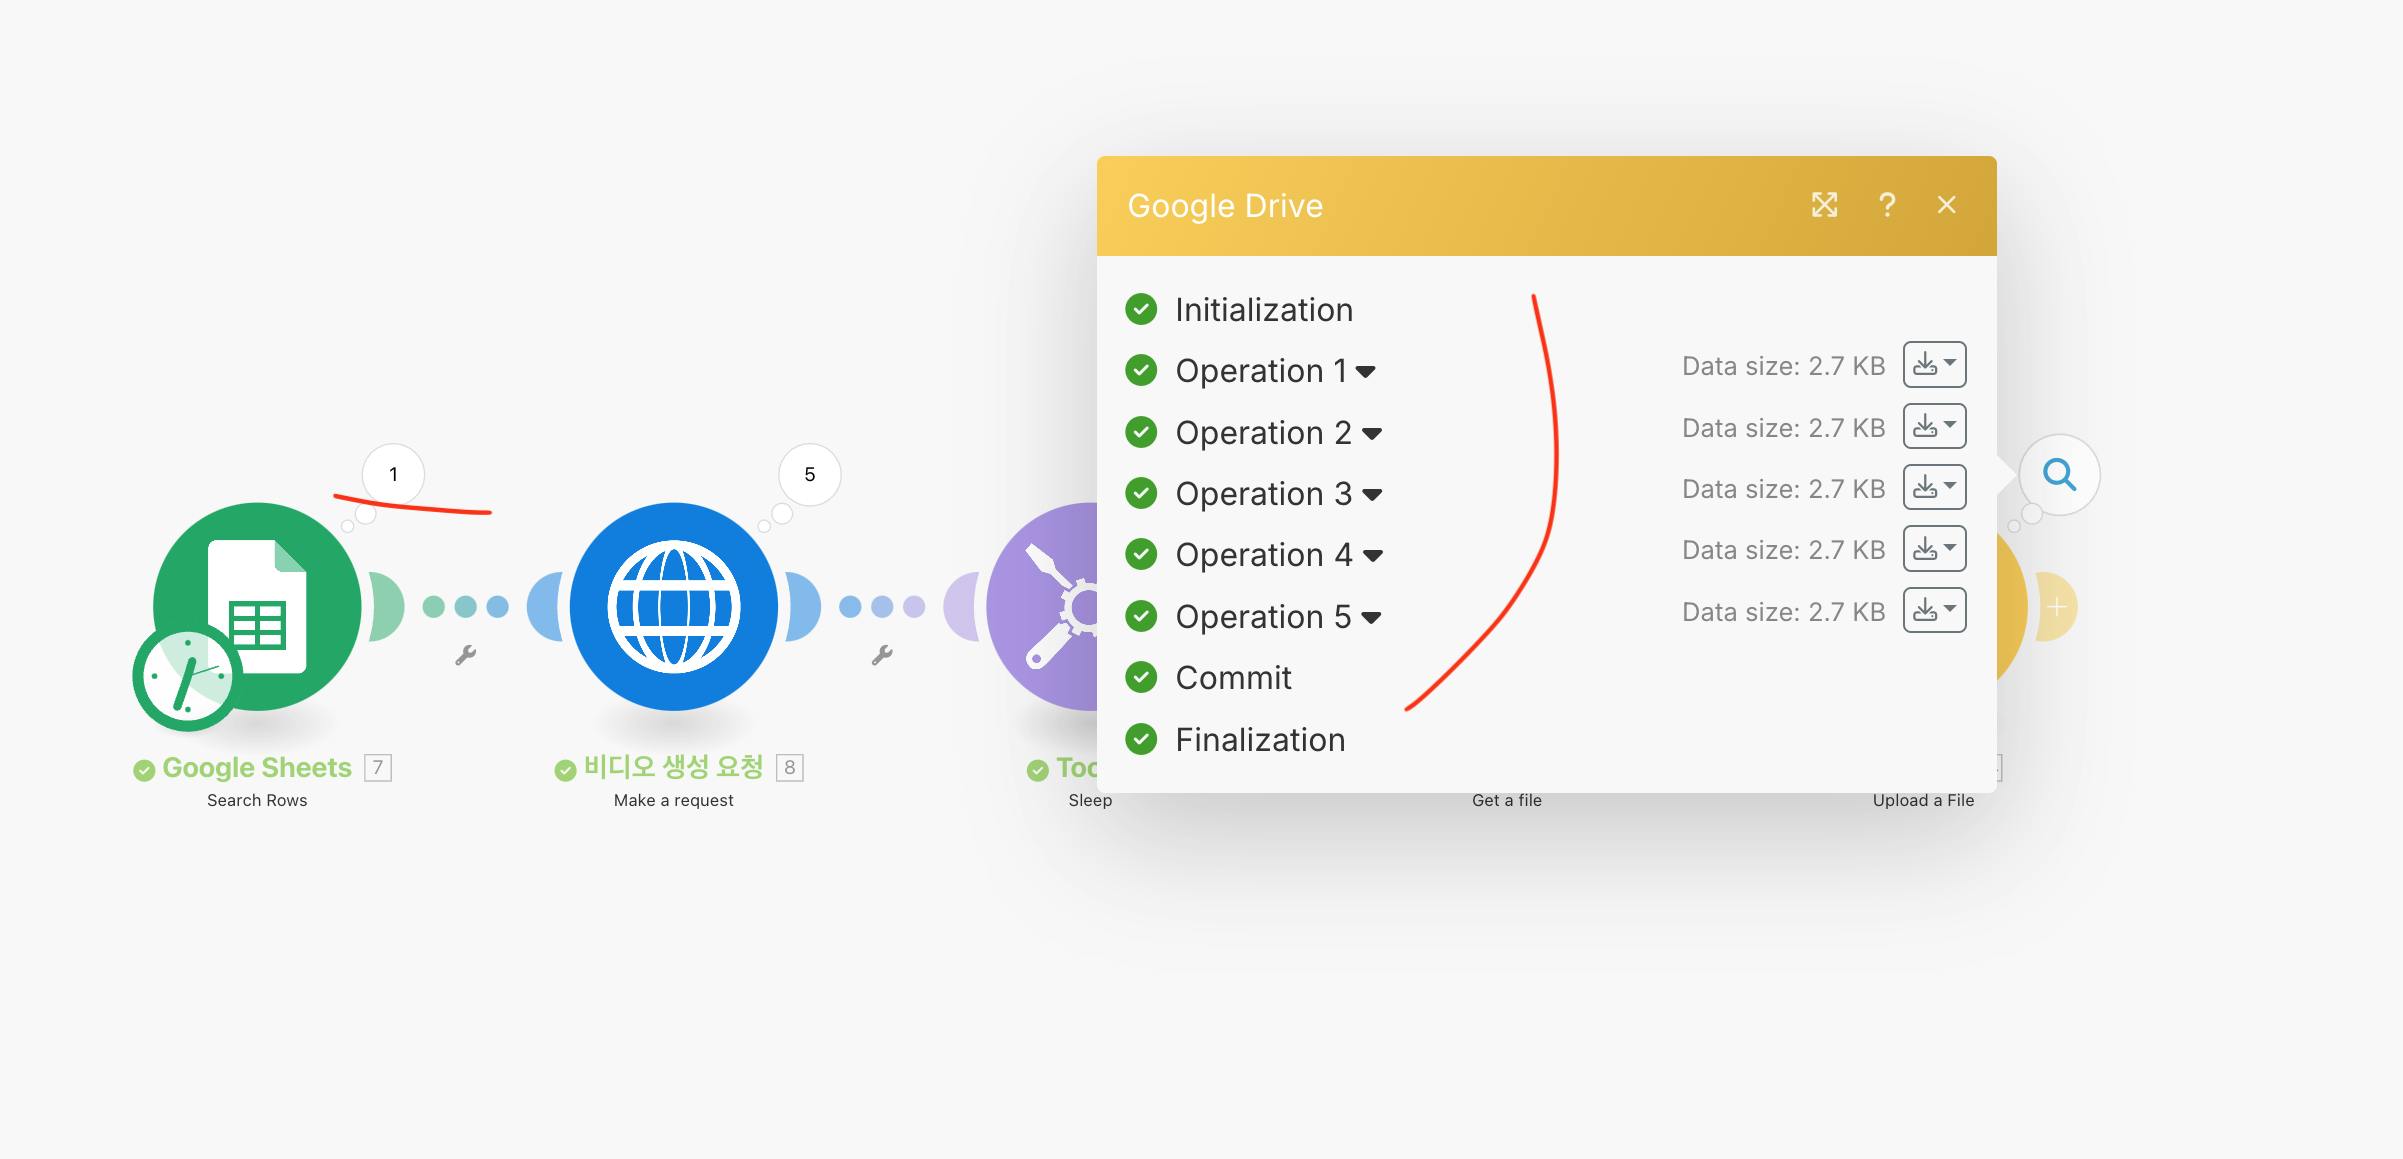Screen dimensions: 2403x1159
Task: Click the bubble showing 5 operations
Action: [809, 475]
